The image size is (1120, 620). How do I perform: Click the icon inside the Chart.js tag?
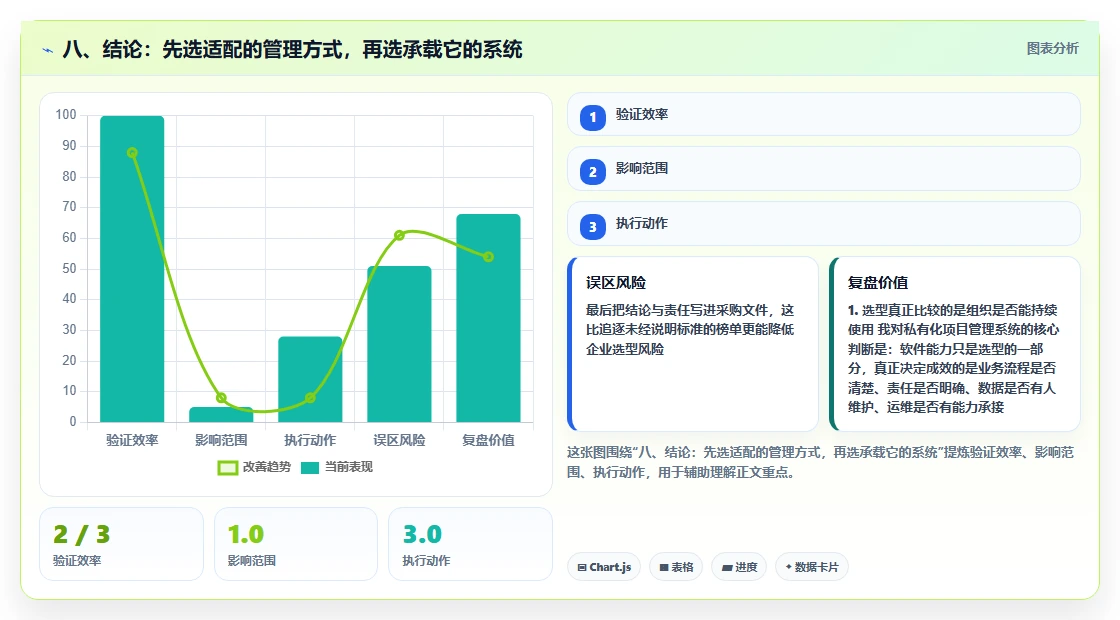pyautogui.click(x=582, y=567)
